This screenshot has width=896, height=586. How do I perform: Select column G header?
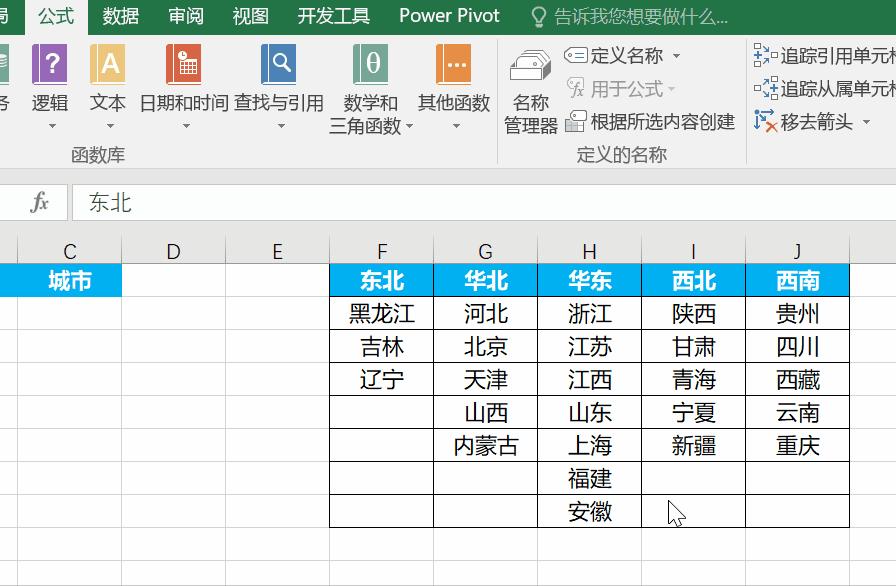point(486,251)
